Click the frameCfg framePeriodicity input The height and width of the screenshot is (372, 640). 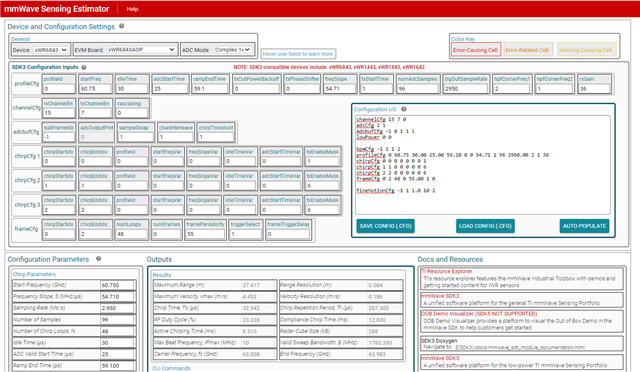point(205,234)
